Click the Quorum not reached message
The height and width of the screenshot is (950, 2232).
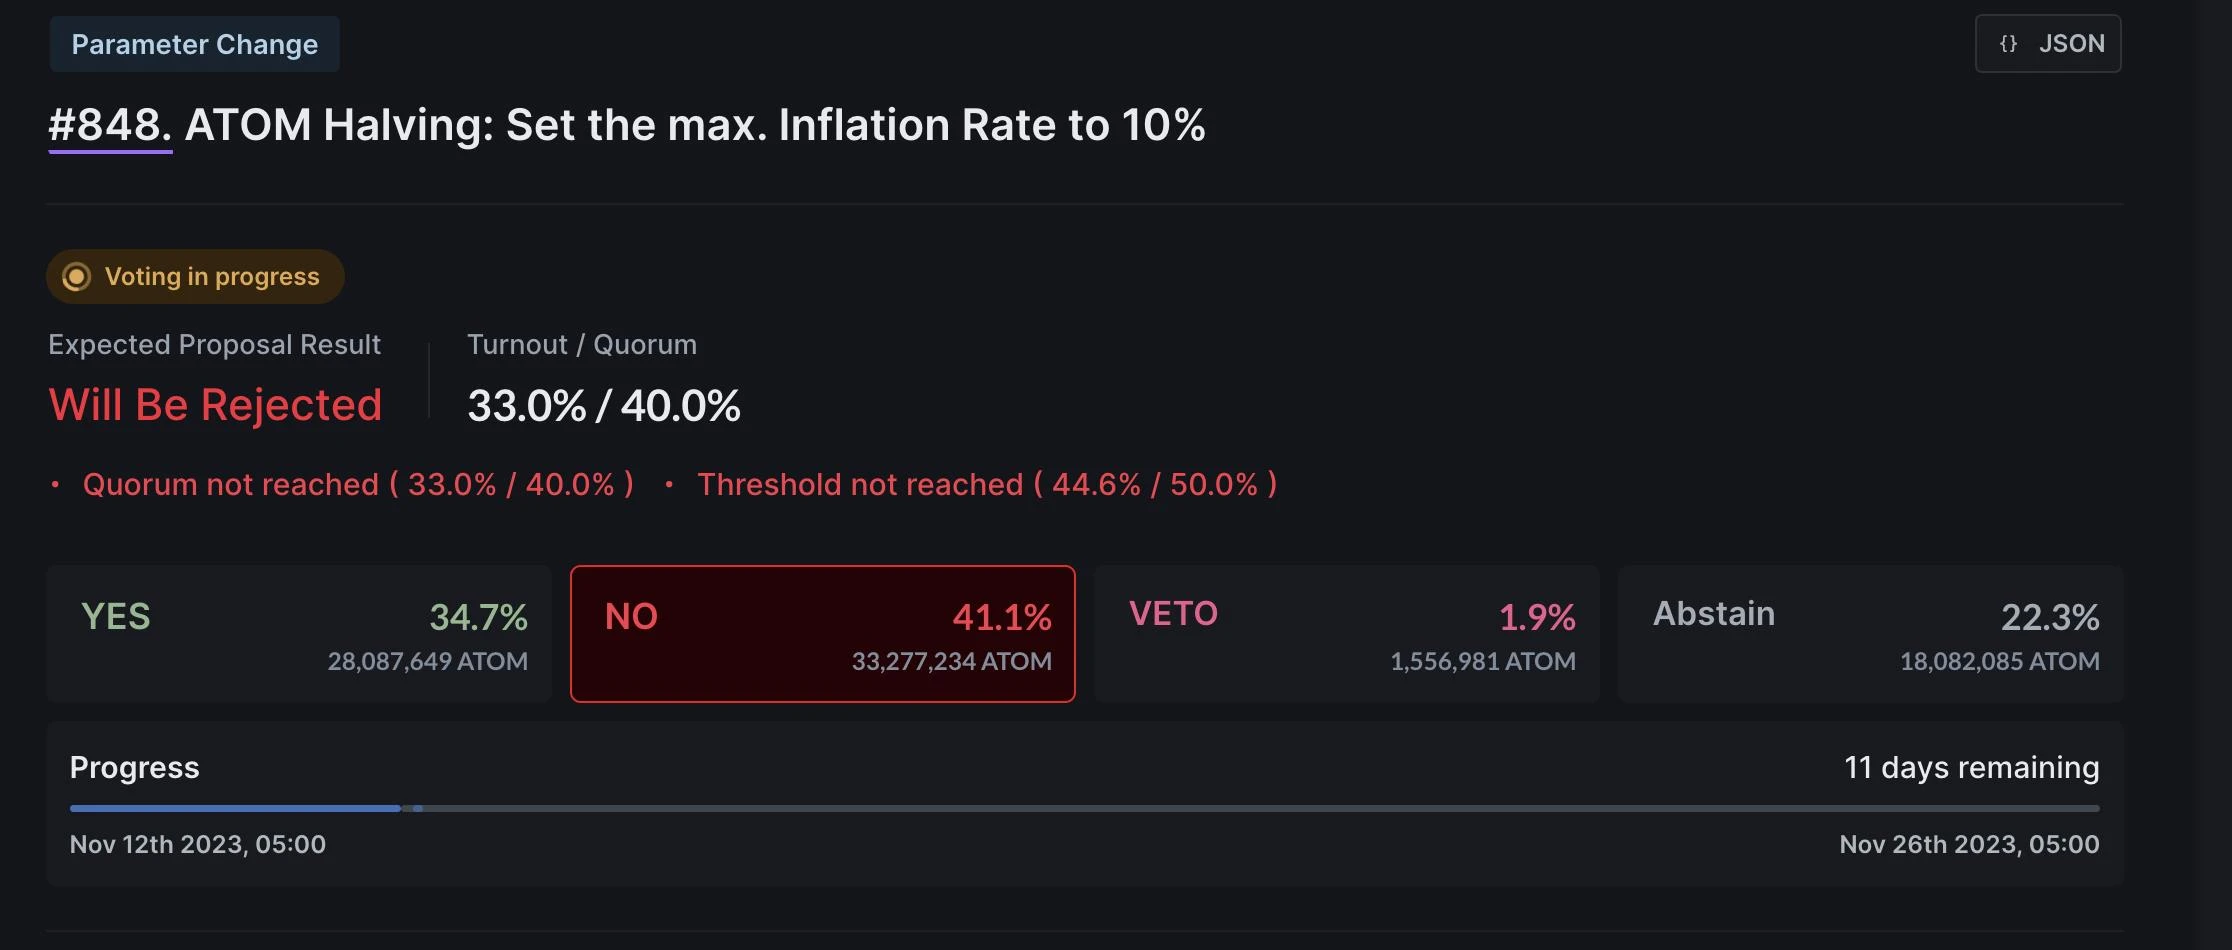click(x=357, y=485)
